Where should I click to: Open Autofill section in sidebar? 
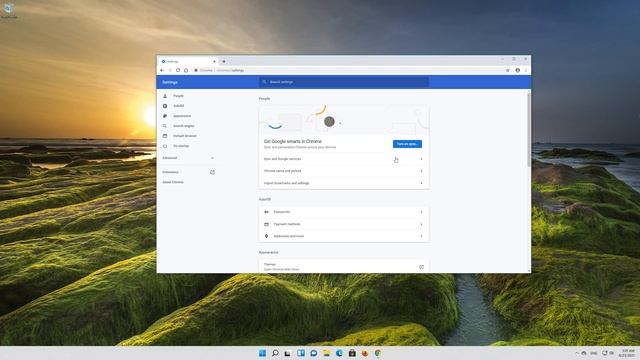[x=178, y=106]
